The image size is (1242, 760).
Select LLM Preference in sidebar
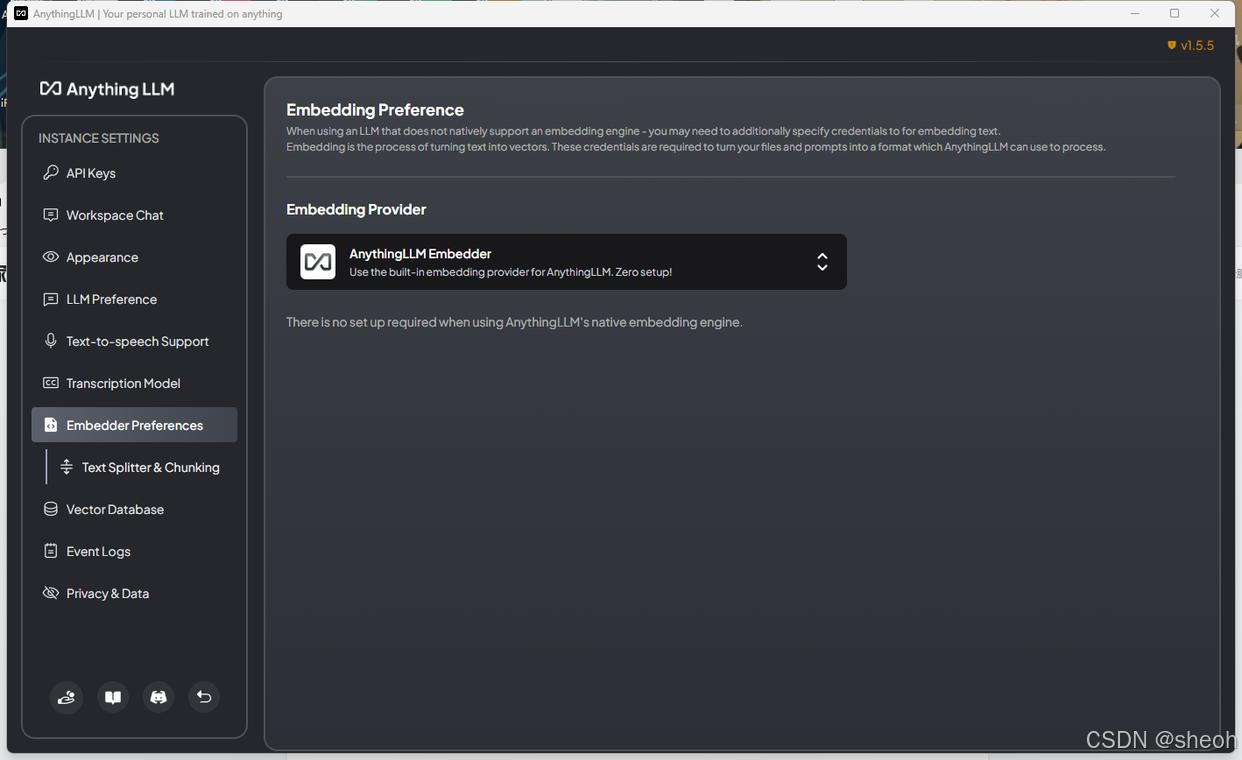[x=134, y=299]
